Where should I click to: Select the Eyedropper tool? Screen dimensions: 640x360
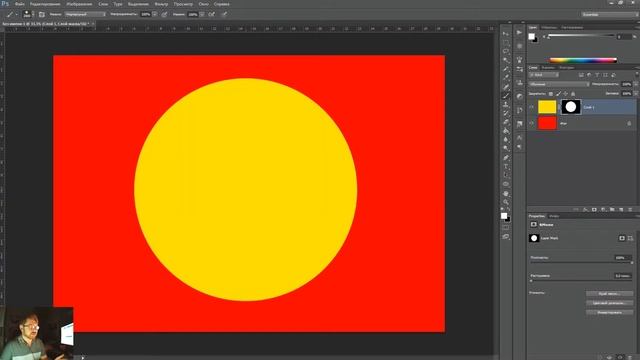[506, 77]
